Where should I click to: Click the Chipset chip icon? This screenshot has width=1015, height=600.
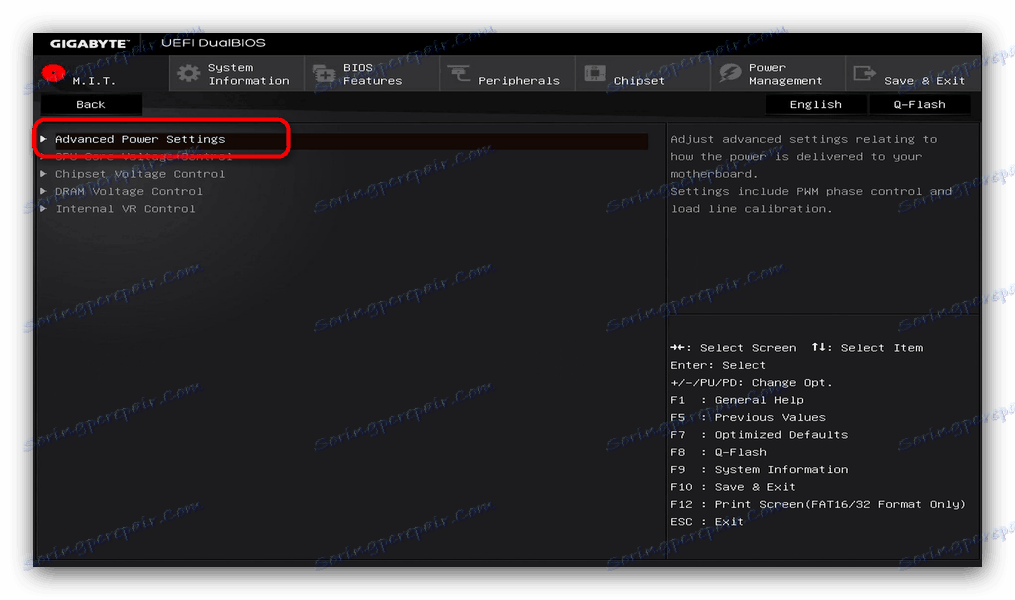(595, 73)
